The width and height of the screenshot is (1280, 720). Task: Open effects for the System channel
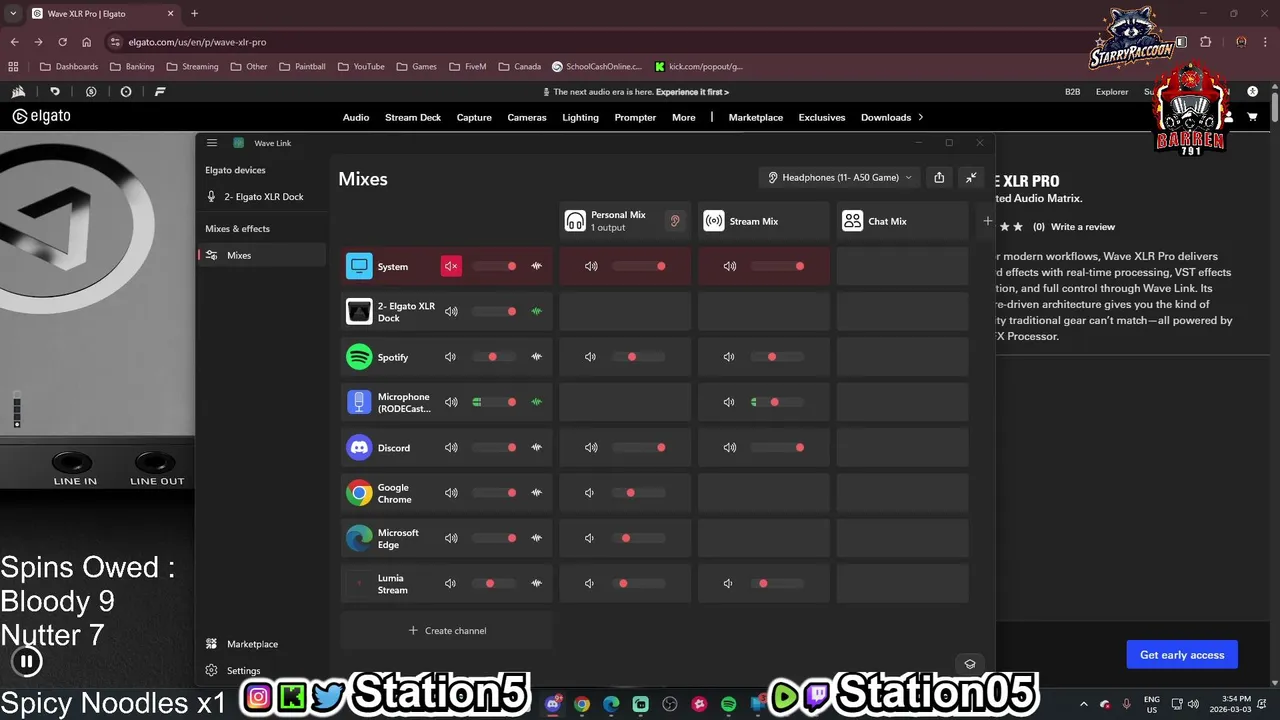pos(537,266)
